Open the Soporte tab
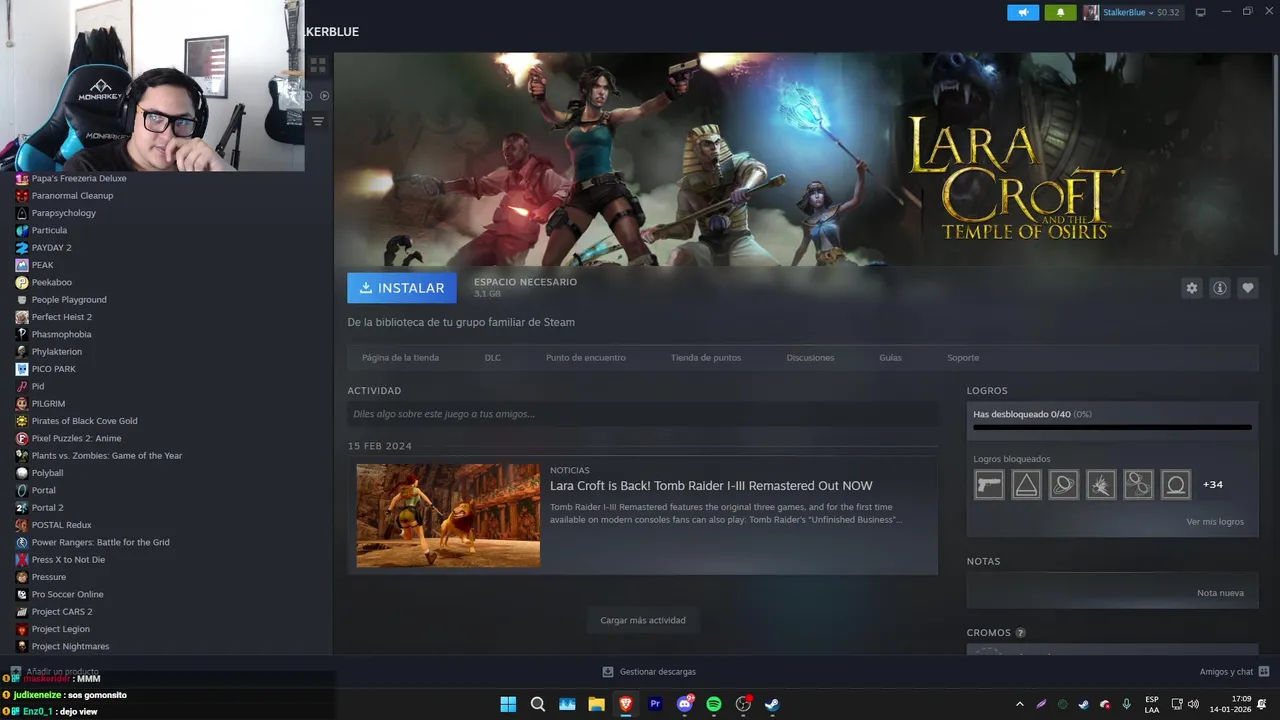1280x720 pixels. 963,358
